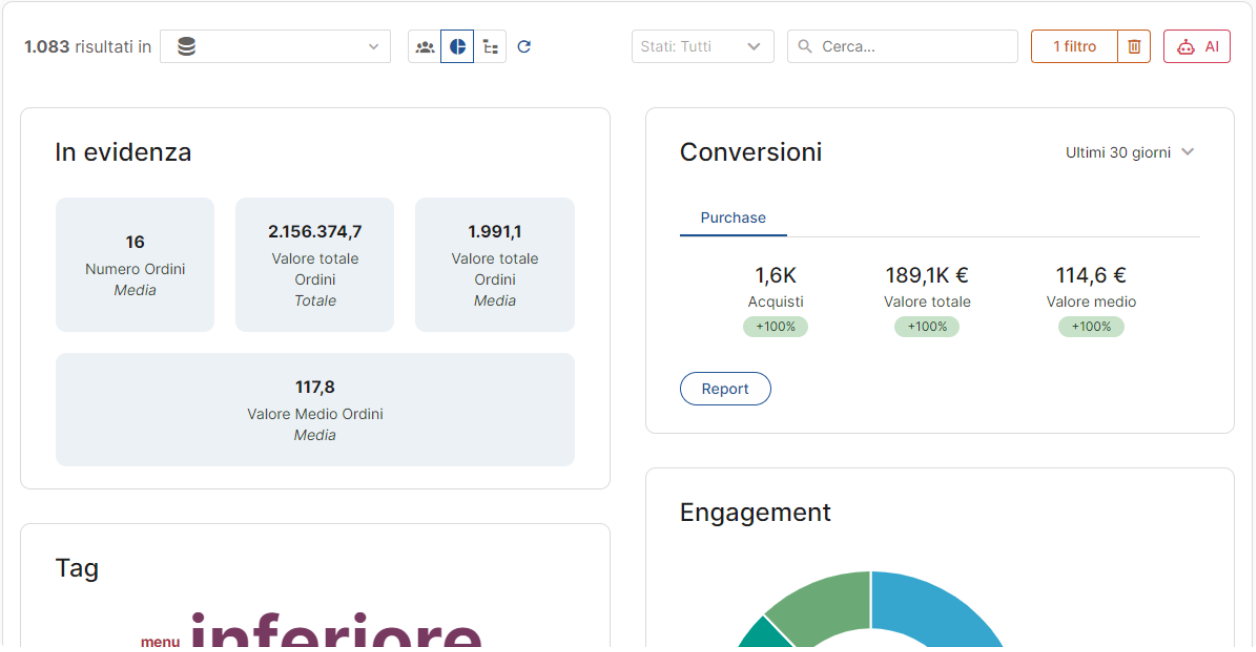
Task: Click the refresh results icon
Action: click(524, 47)
